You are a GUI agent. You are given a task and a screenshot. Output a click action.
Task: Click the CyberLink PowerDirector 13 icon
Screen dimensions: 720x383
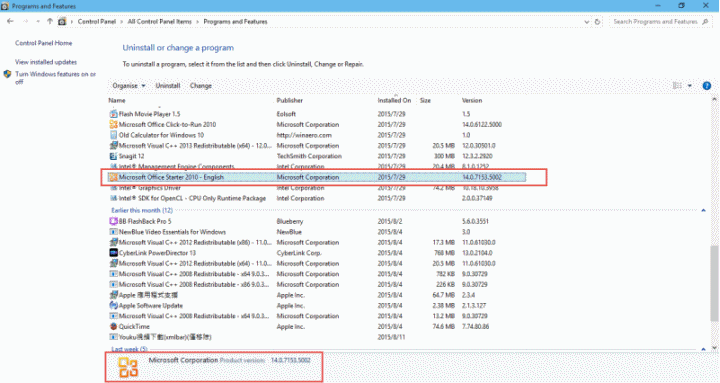[x=113, y=253]
